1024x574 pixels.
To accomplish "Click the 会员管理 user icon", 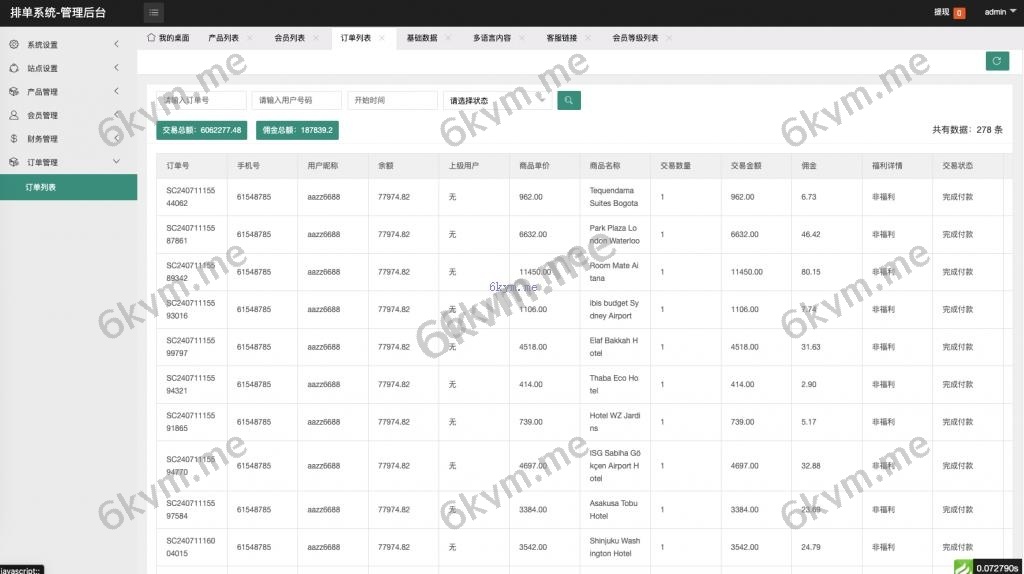I will pyautogui.click(x=14, y=115).
